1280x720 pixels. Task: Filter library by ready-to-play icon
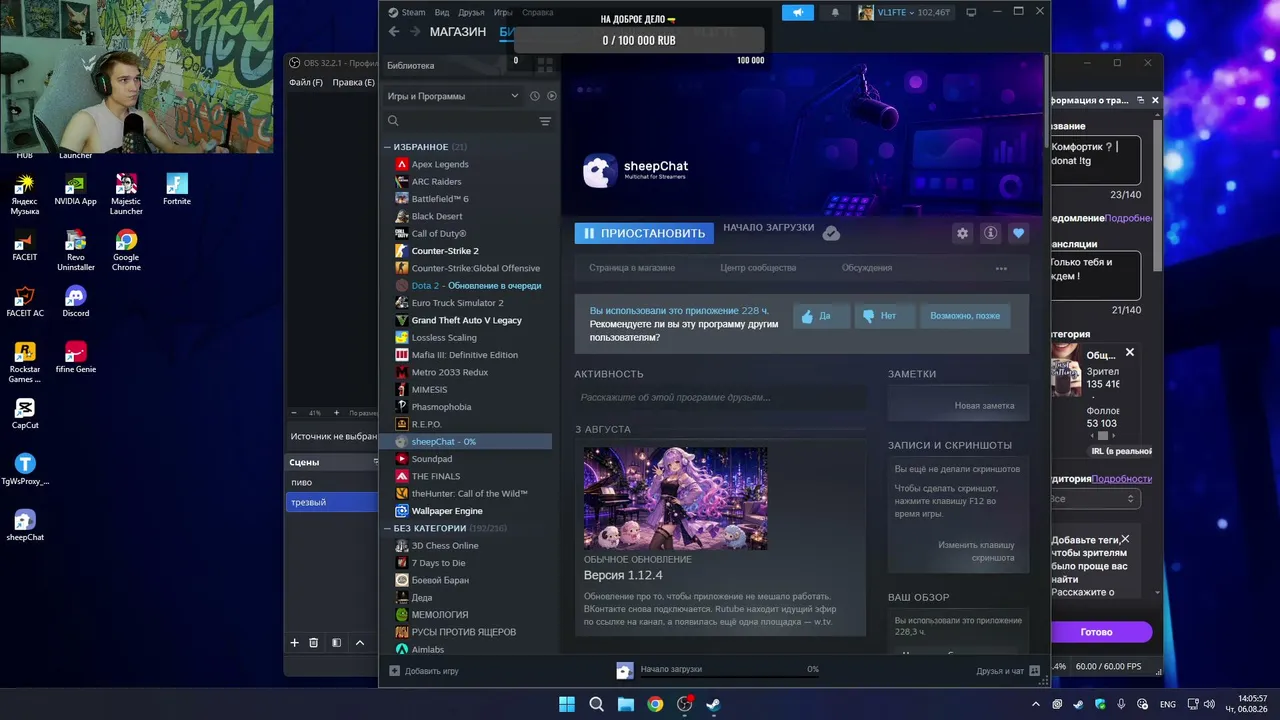click(x=551, y=96)
